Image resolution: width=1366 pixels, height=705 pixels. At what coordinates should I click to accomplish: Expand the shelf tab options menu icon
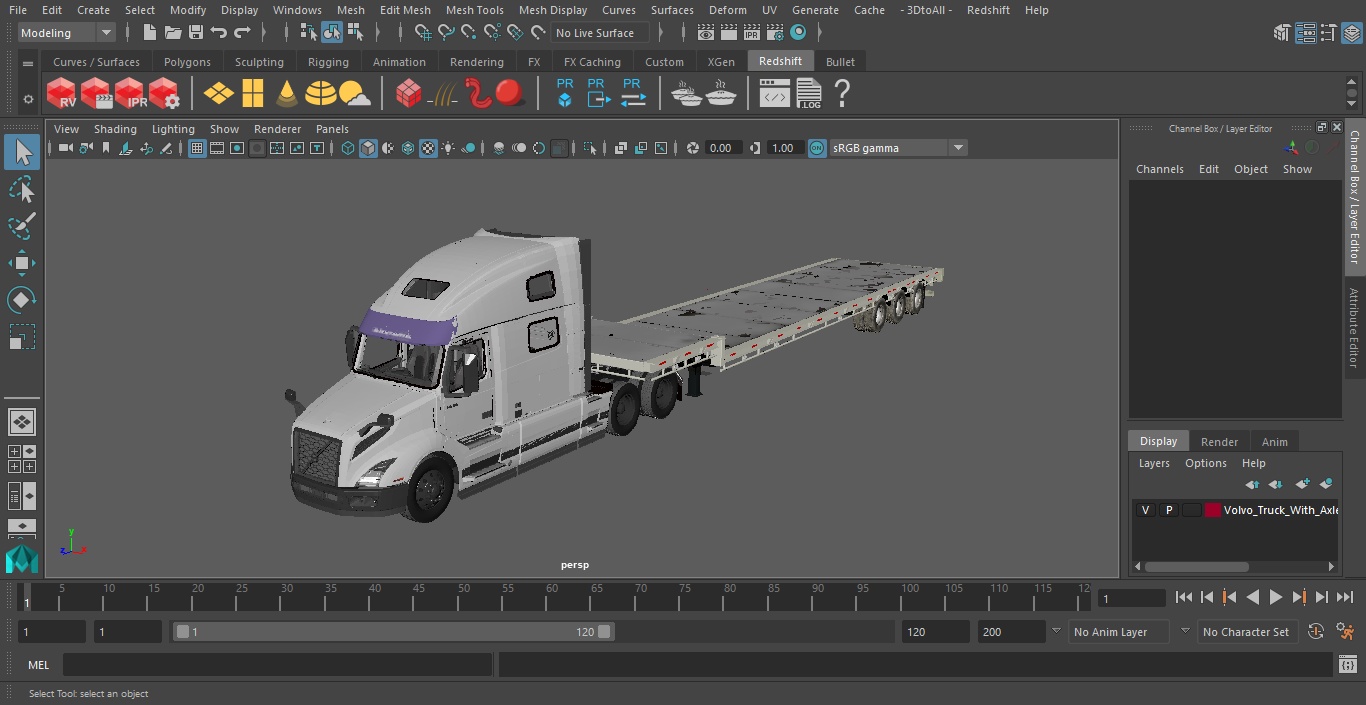pos(28,62)
